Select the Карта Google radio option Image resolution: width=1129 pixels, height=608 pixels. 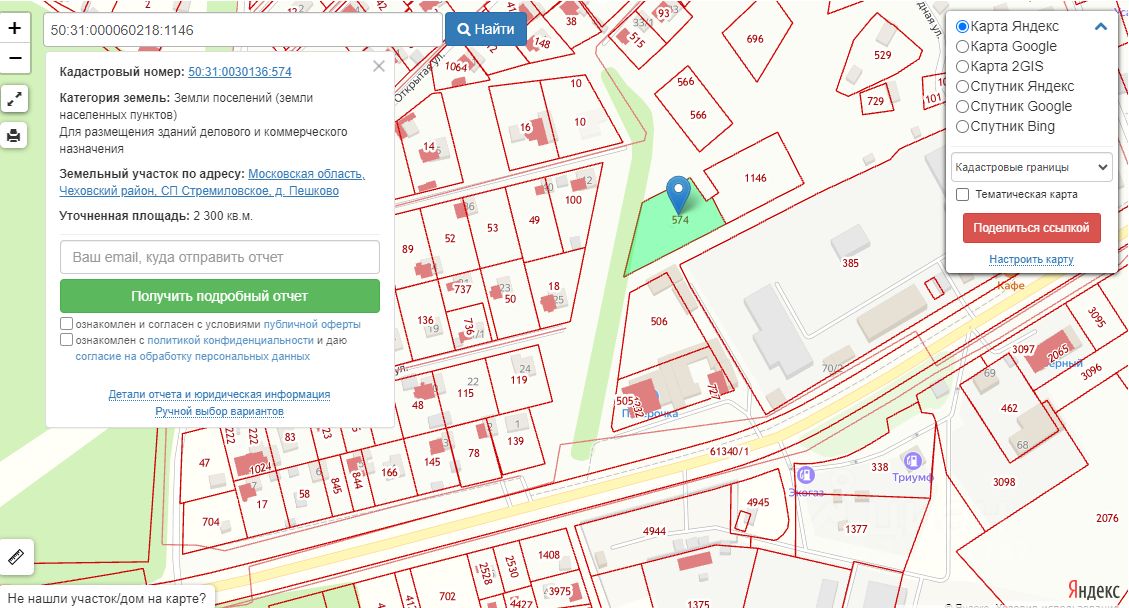962,46
